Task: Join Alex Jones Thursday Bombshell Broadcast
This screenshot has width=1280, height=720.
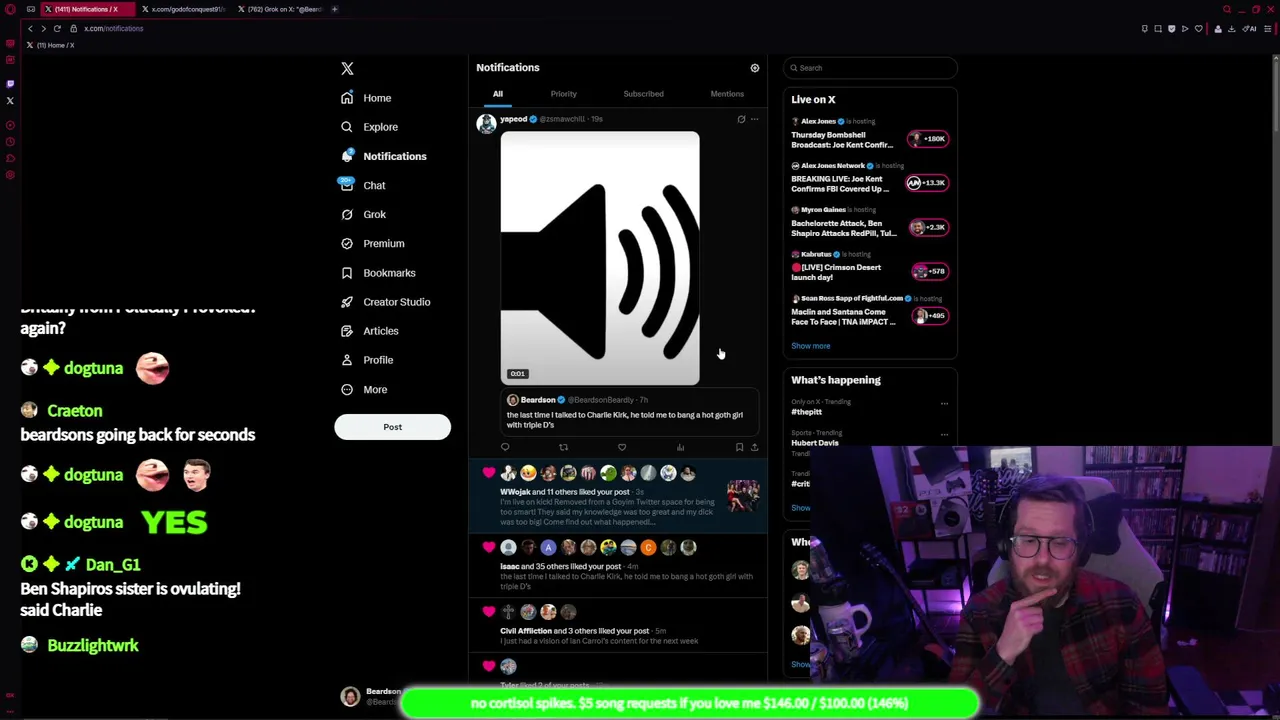Action: (x=870, y=134)
